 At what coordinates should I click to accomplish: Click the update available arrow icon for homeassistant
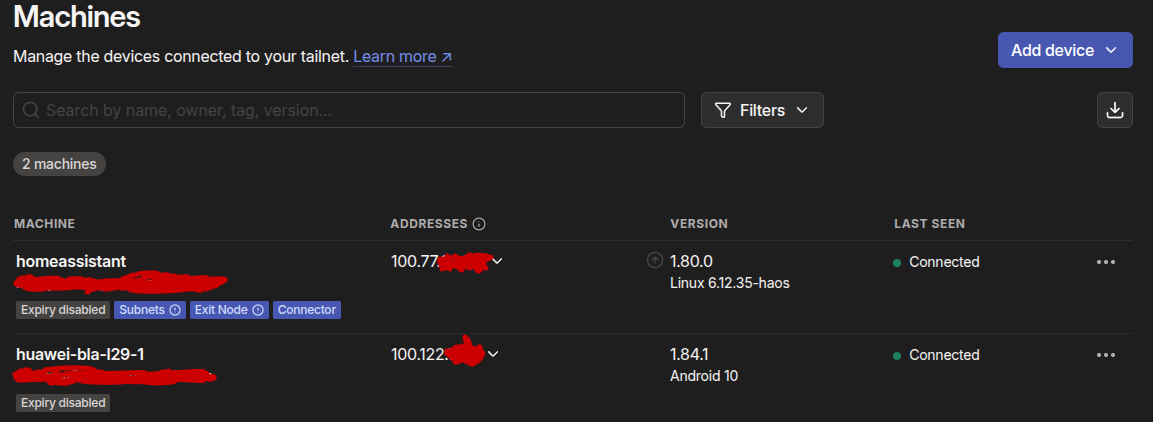click(654, 260)
